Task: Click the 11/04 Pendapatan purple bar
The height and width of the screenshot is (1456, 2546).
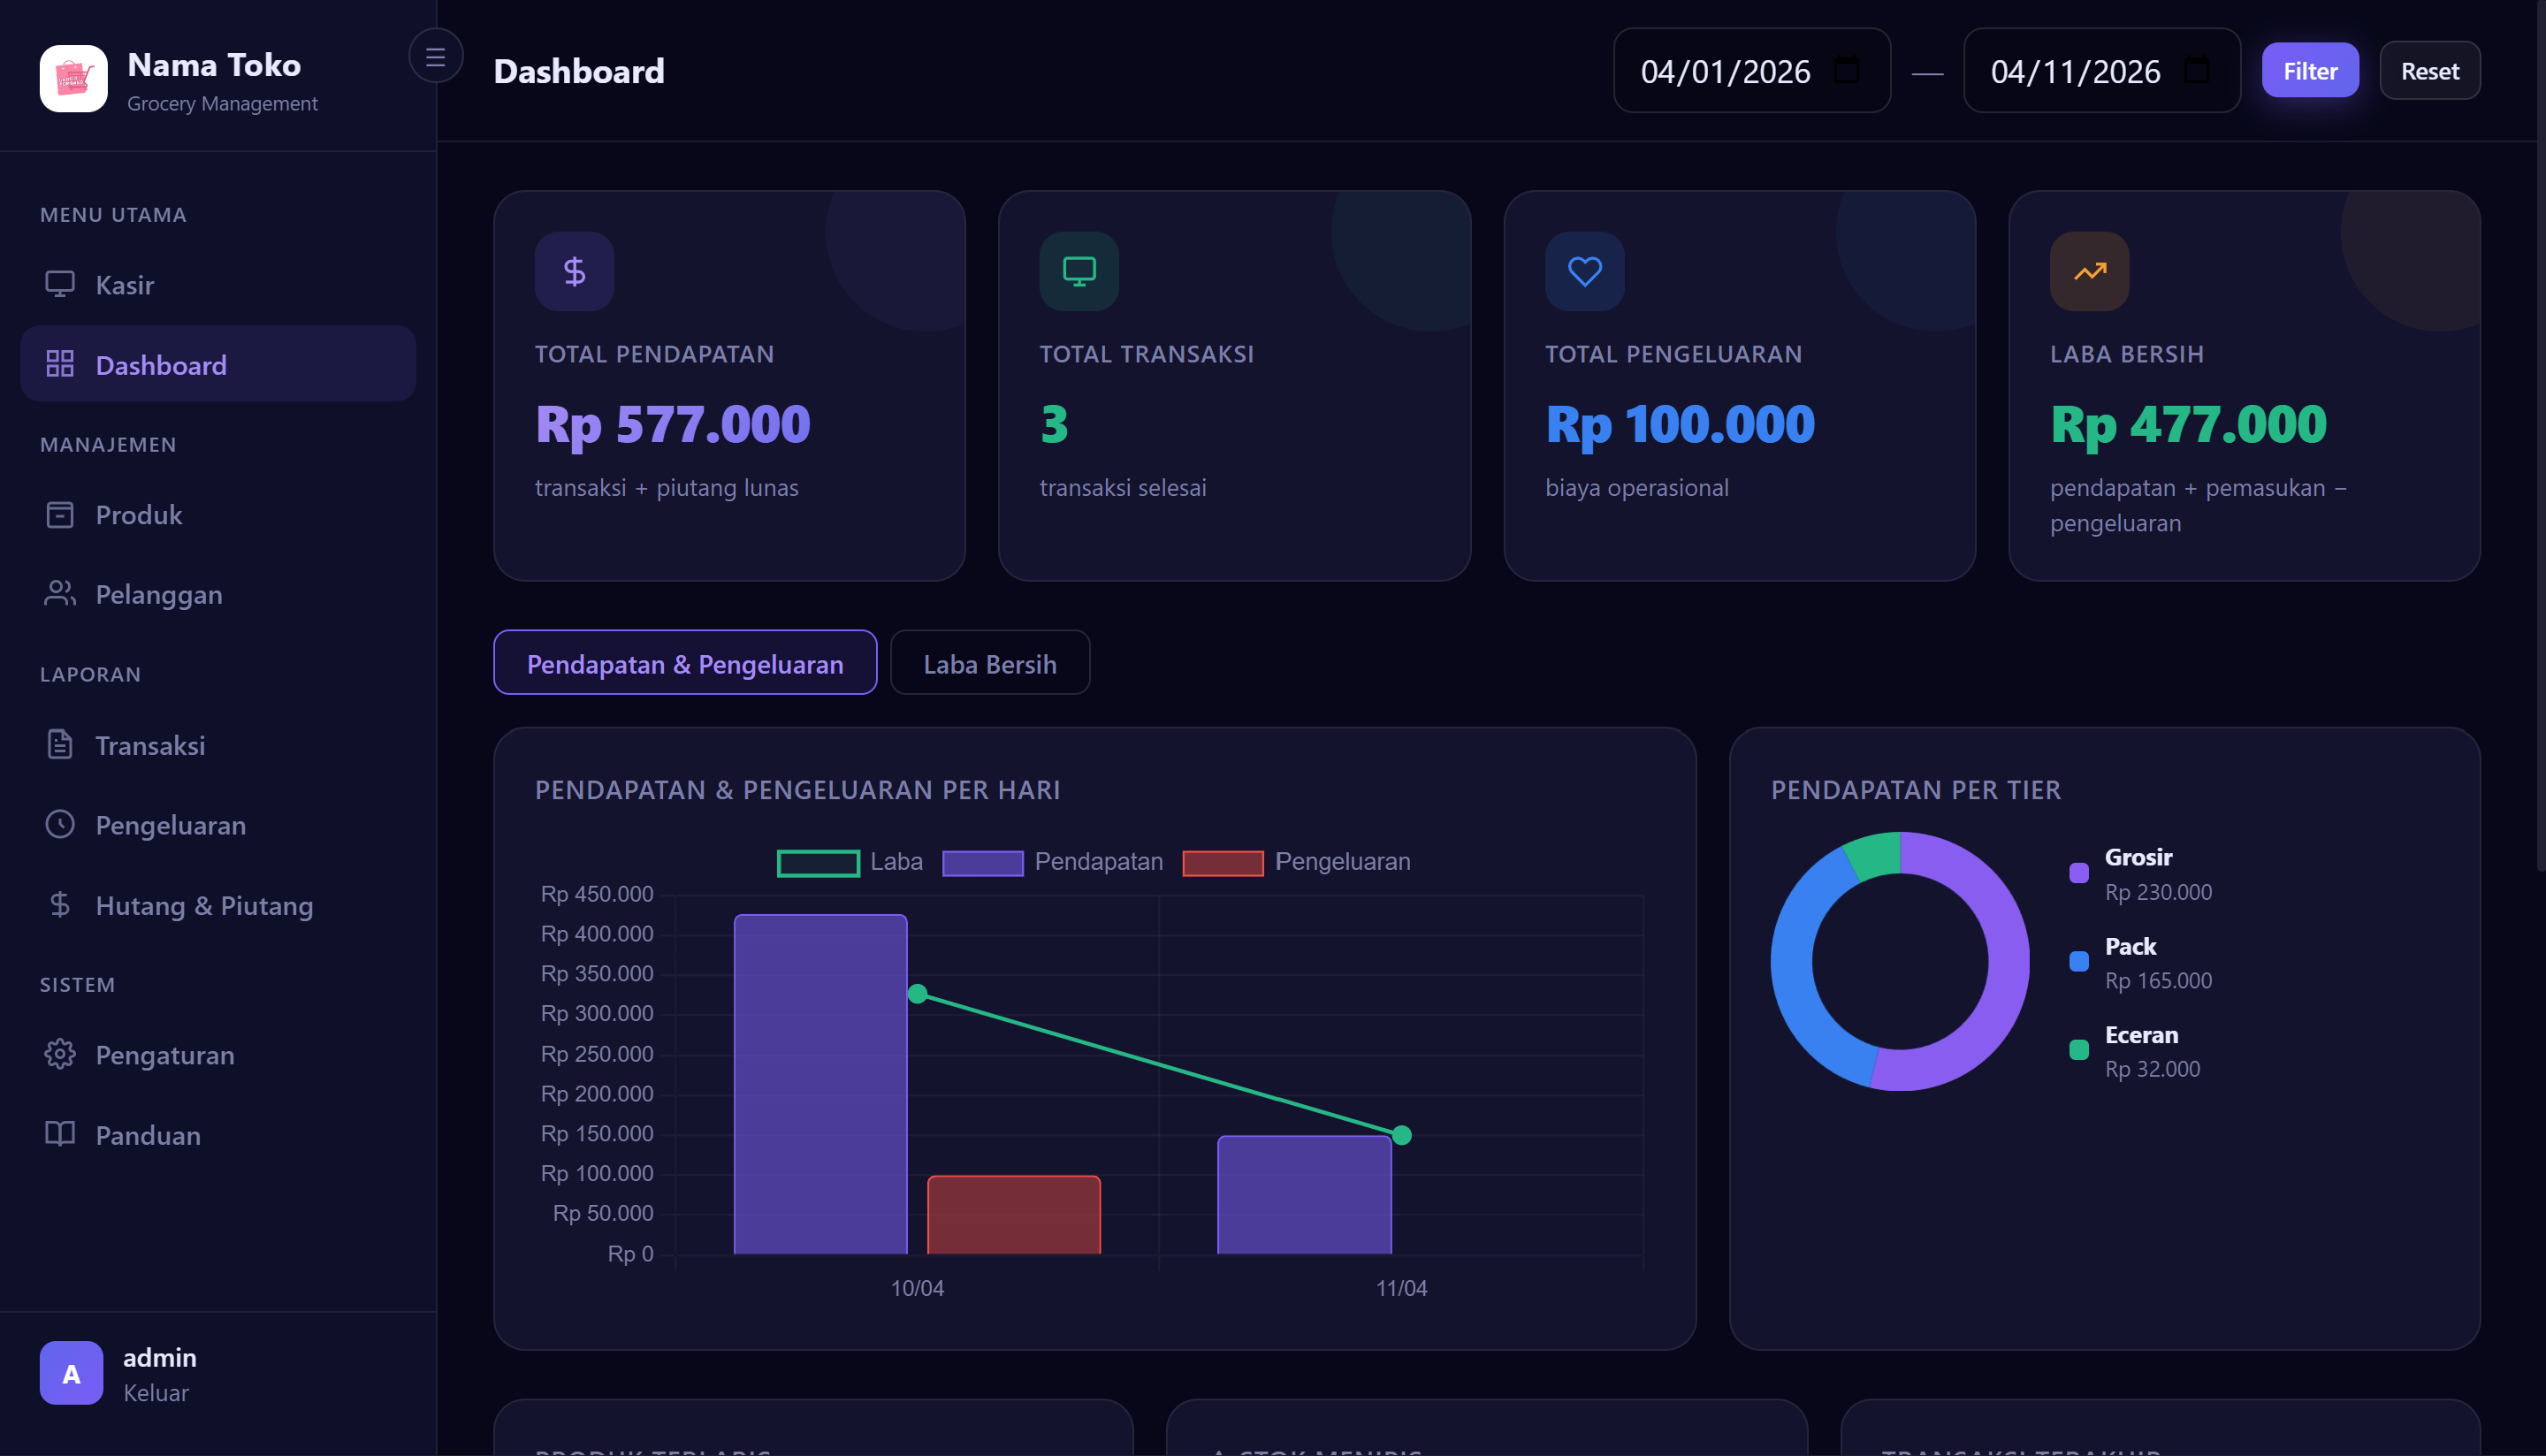Action: coord(1304,1195)
